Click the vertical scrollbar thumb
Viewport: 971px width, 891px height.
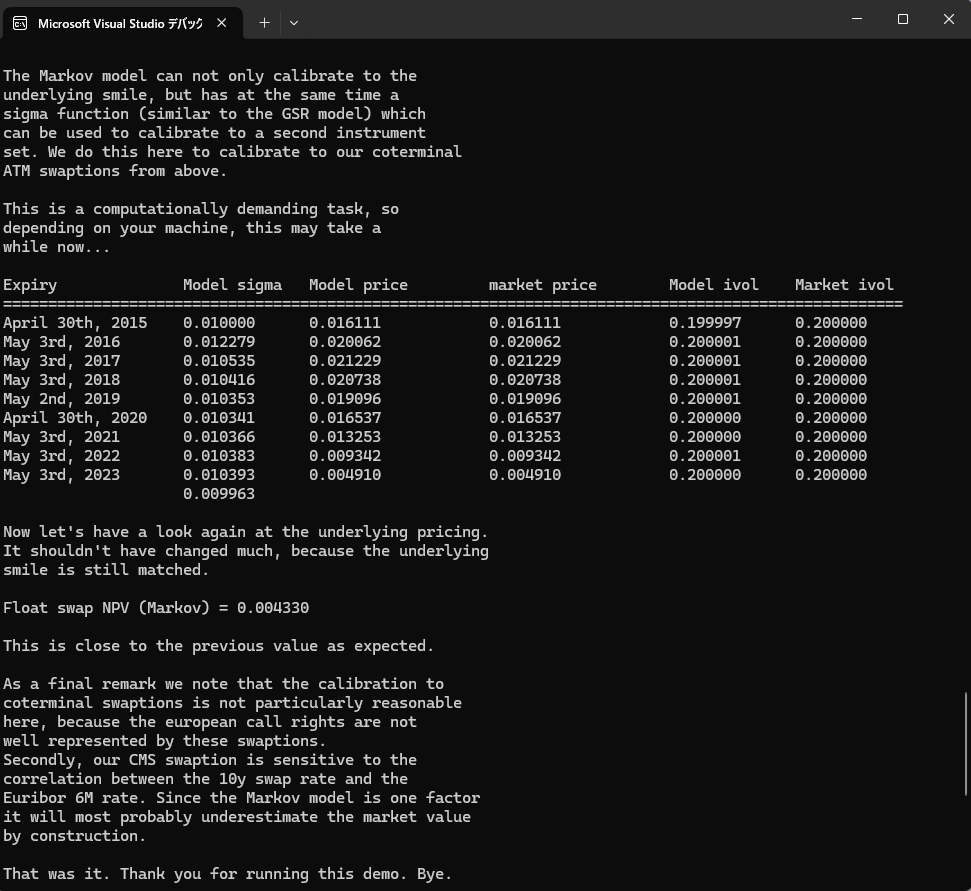(965, 744)
